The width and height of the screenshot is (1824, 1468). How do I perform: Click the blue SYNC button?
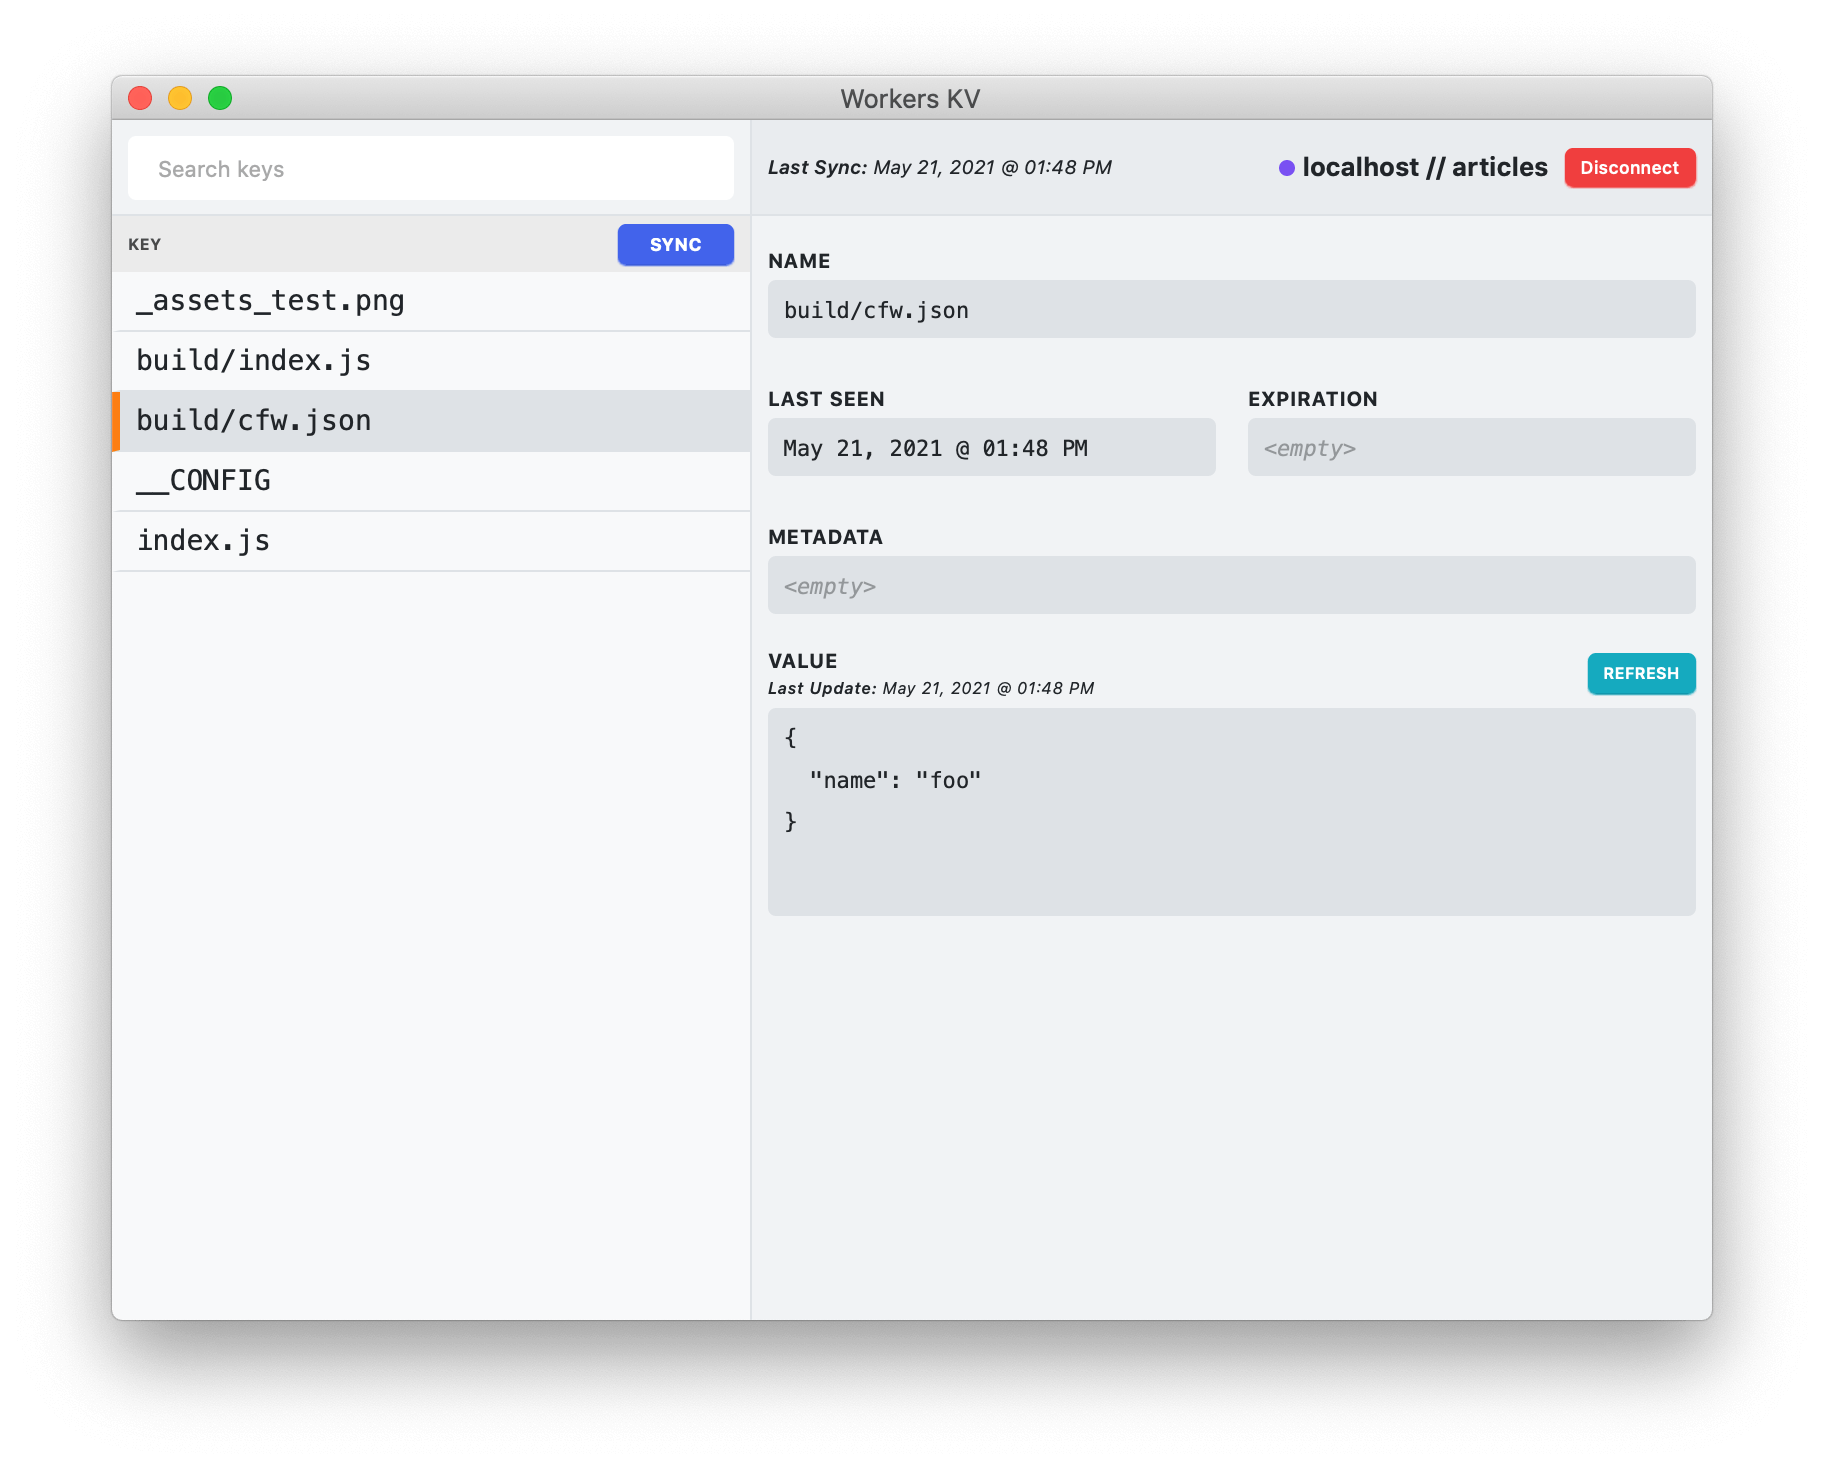point(675,244)
